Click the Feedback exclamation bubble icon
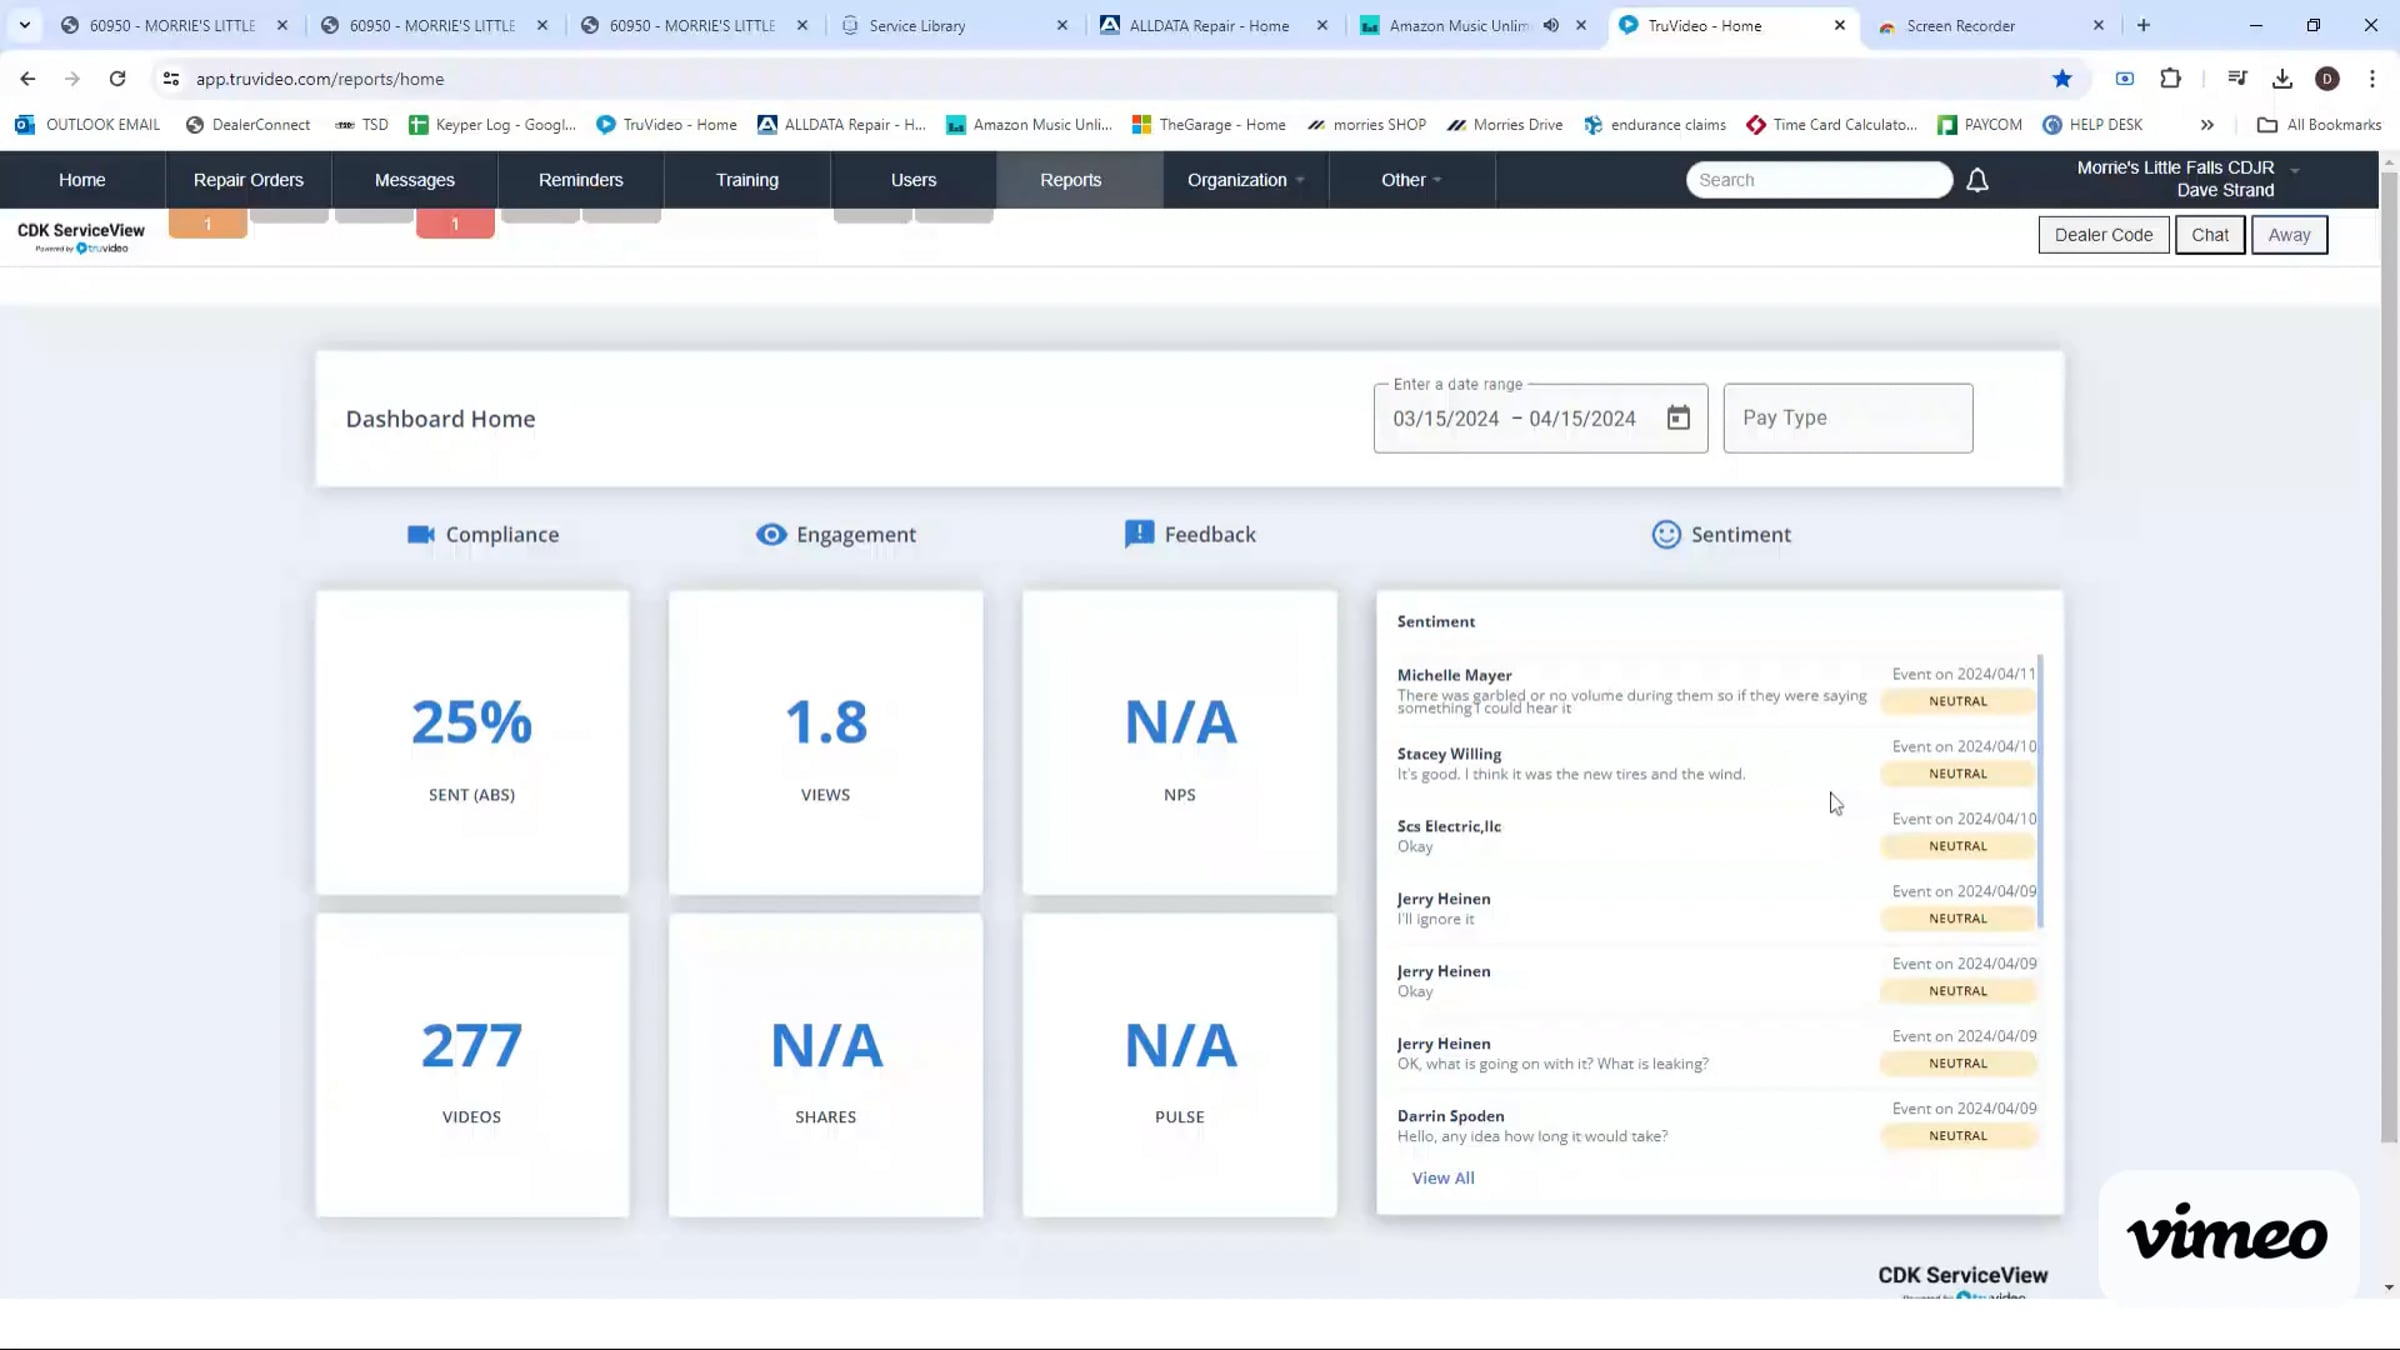Screen dimensions: 2400x1350 click(x=1139, y=534)
